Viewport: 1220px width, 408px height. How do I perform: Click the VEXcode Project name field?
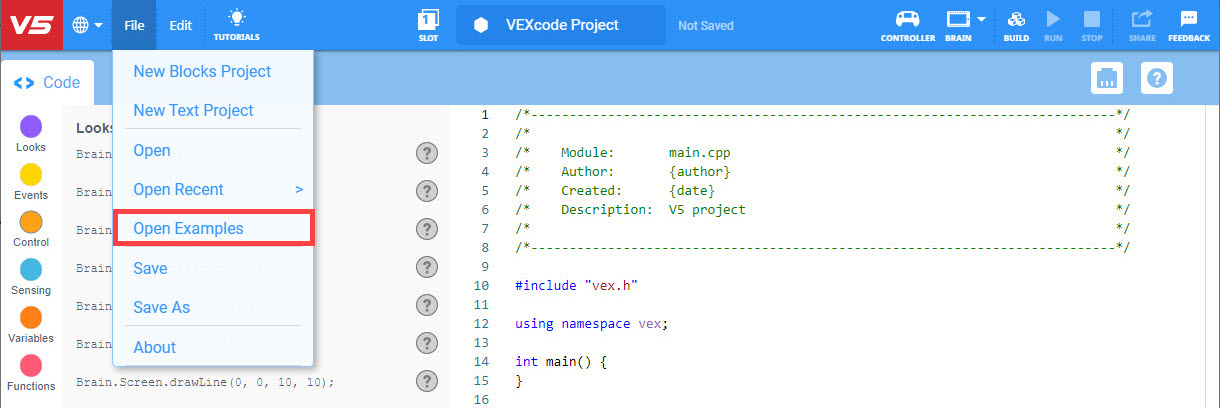pos(560,25)
